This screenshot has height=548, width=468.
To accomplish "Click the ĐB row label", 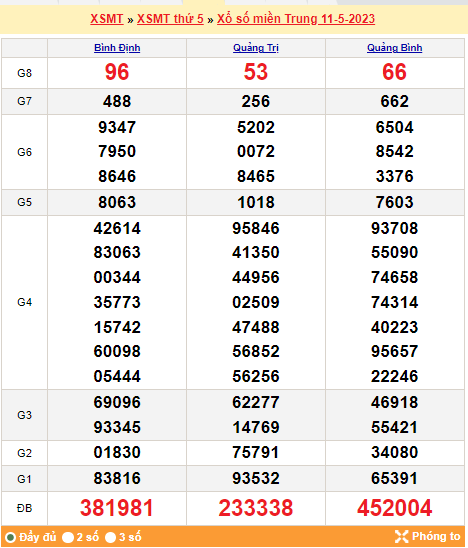I will coord(24,508).
